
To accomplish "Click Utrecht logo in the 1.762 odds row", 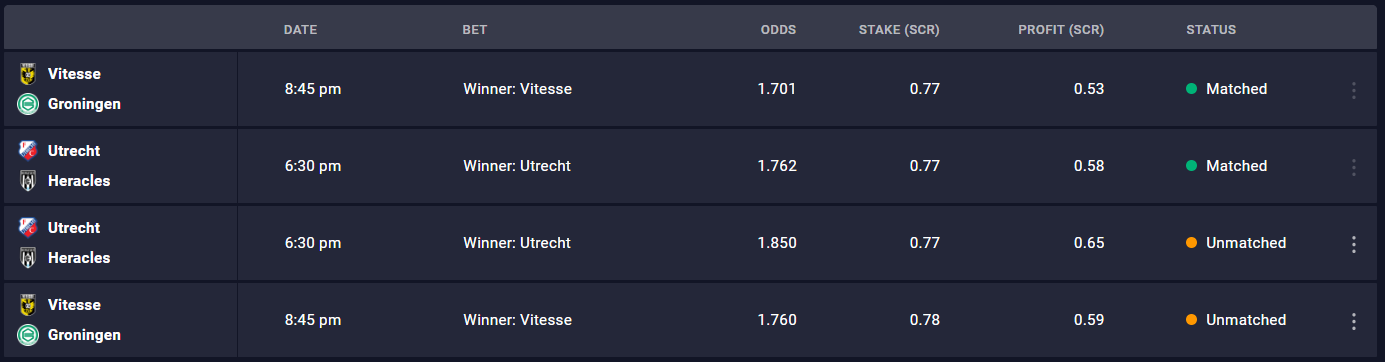I will point(27,151).
